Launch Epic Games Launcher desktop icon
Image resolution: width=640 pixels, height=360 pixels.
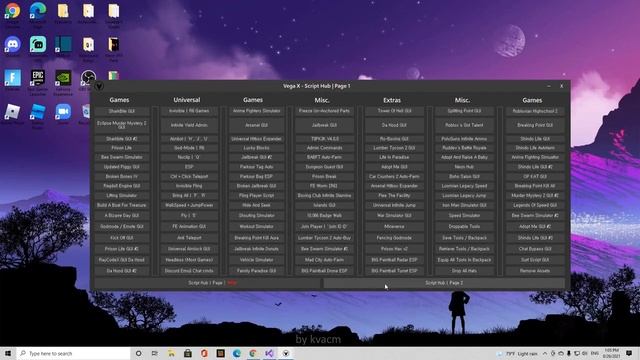click(x=38, y=78)
